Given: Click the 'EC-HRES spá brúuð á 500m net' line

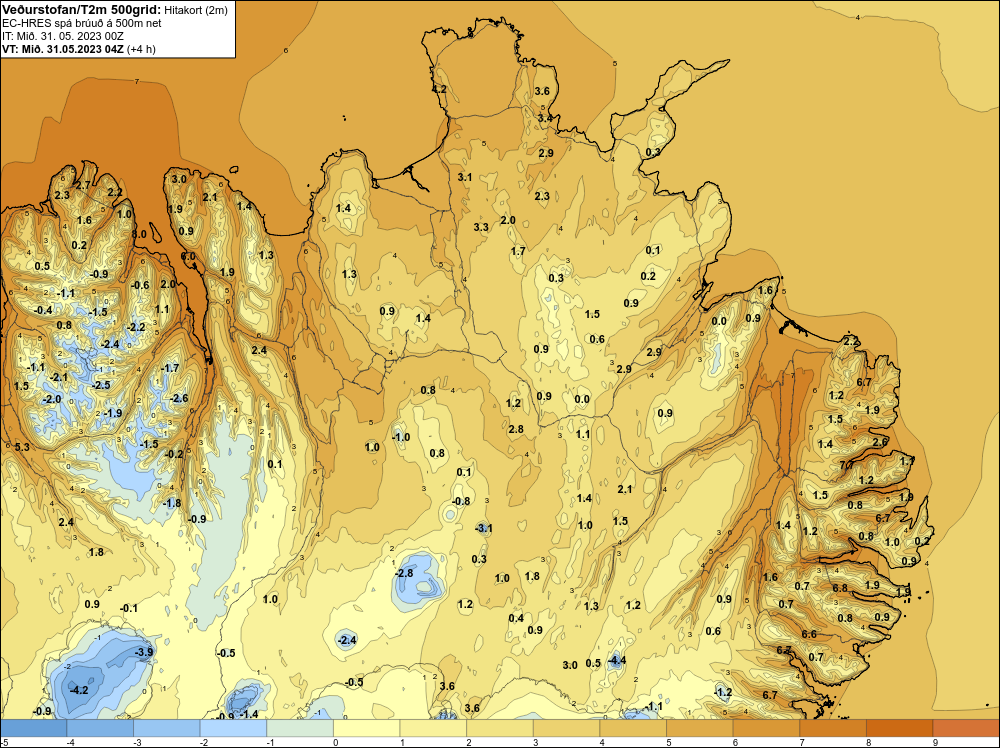Looking at the screenshot, I should tap(82, 23).
